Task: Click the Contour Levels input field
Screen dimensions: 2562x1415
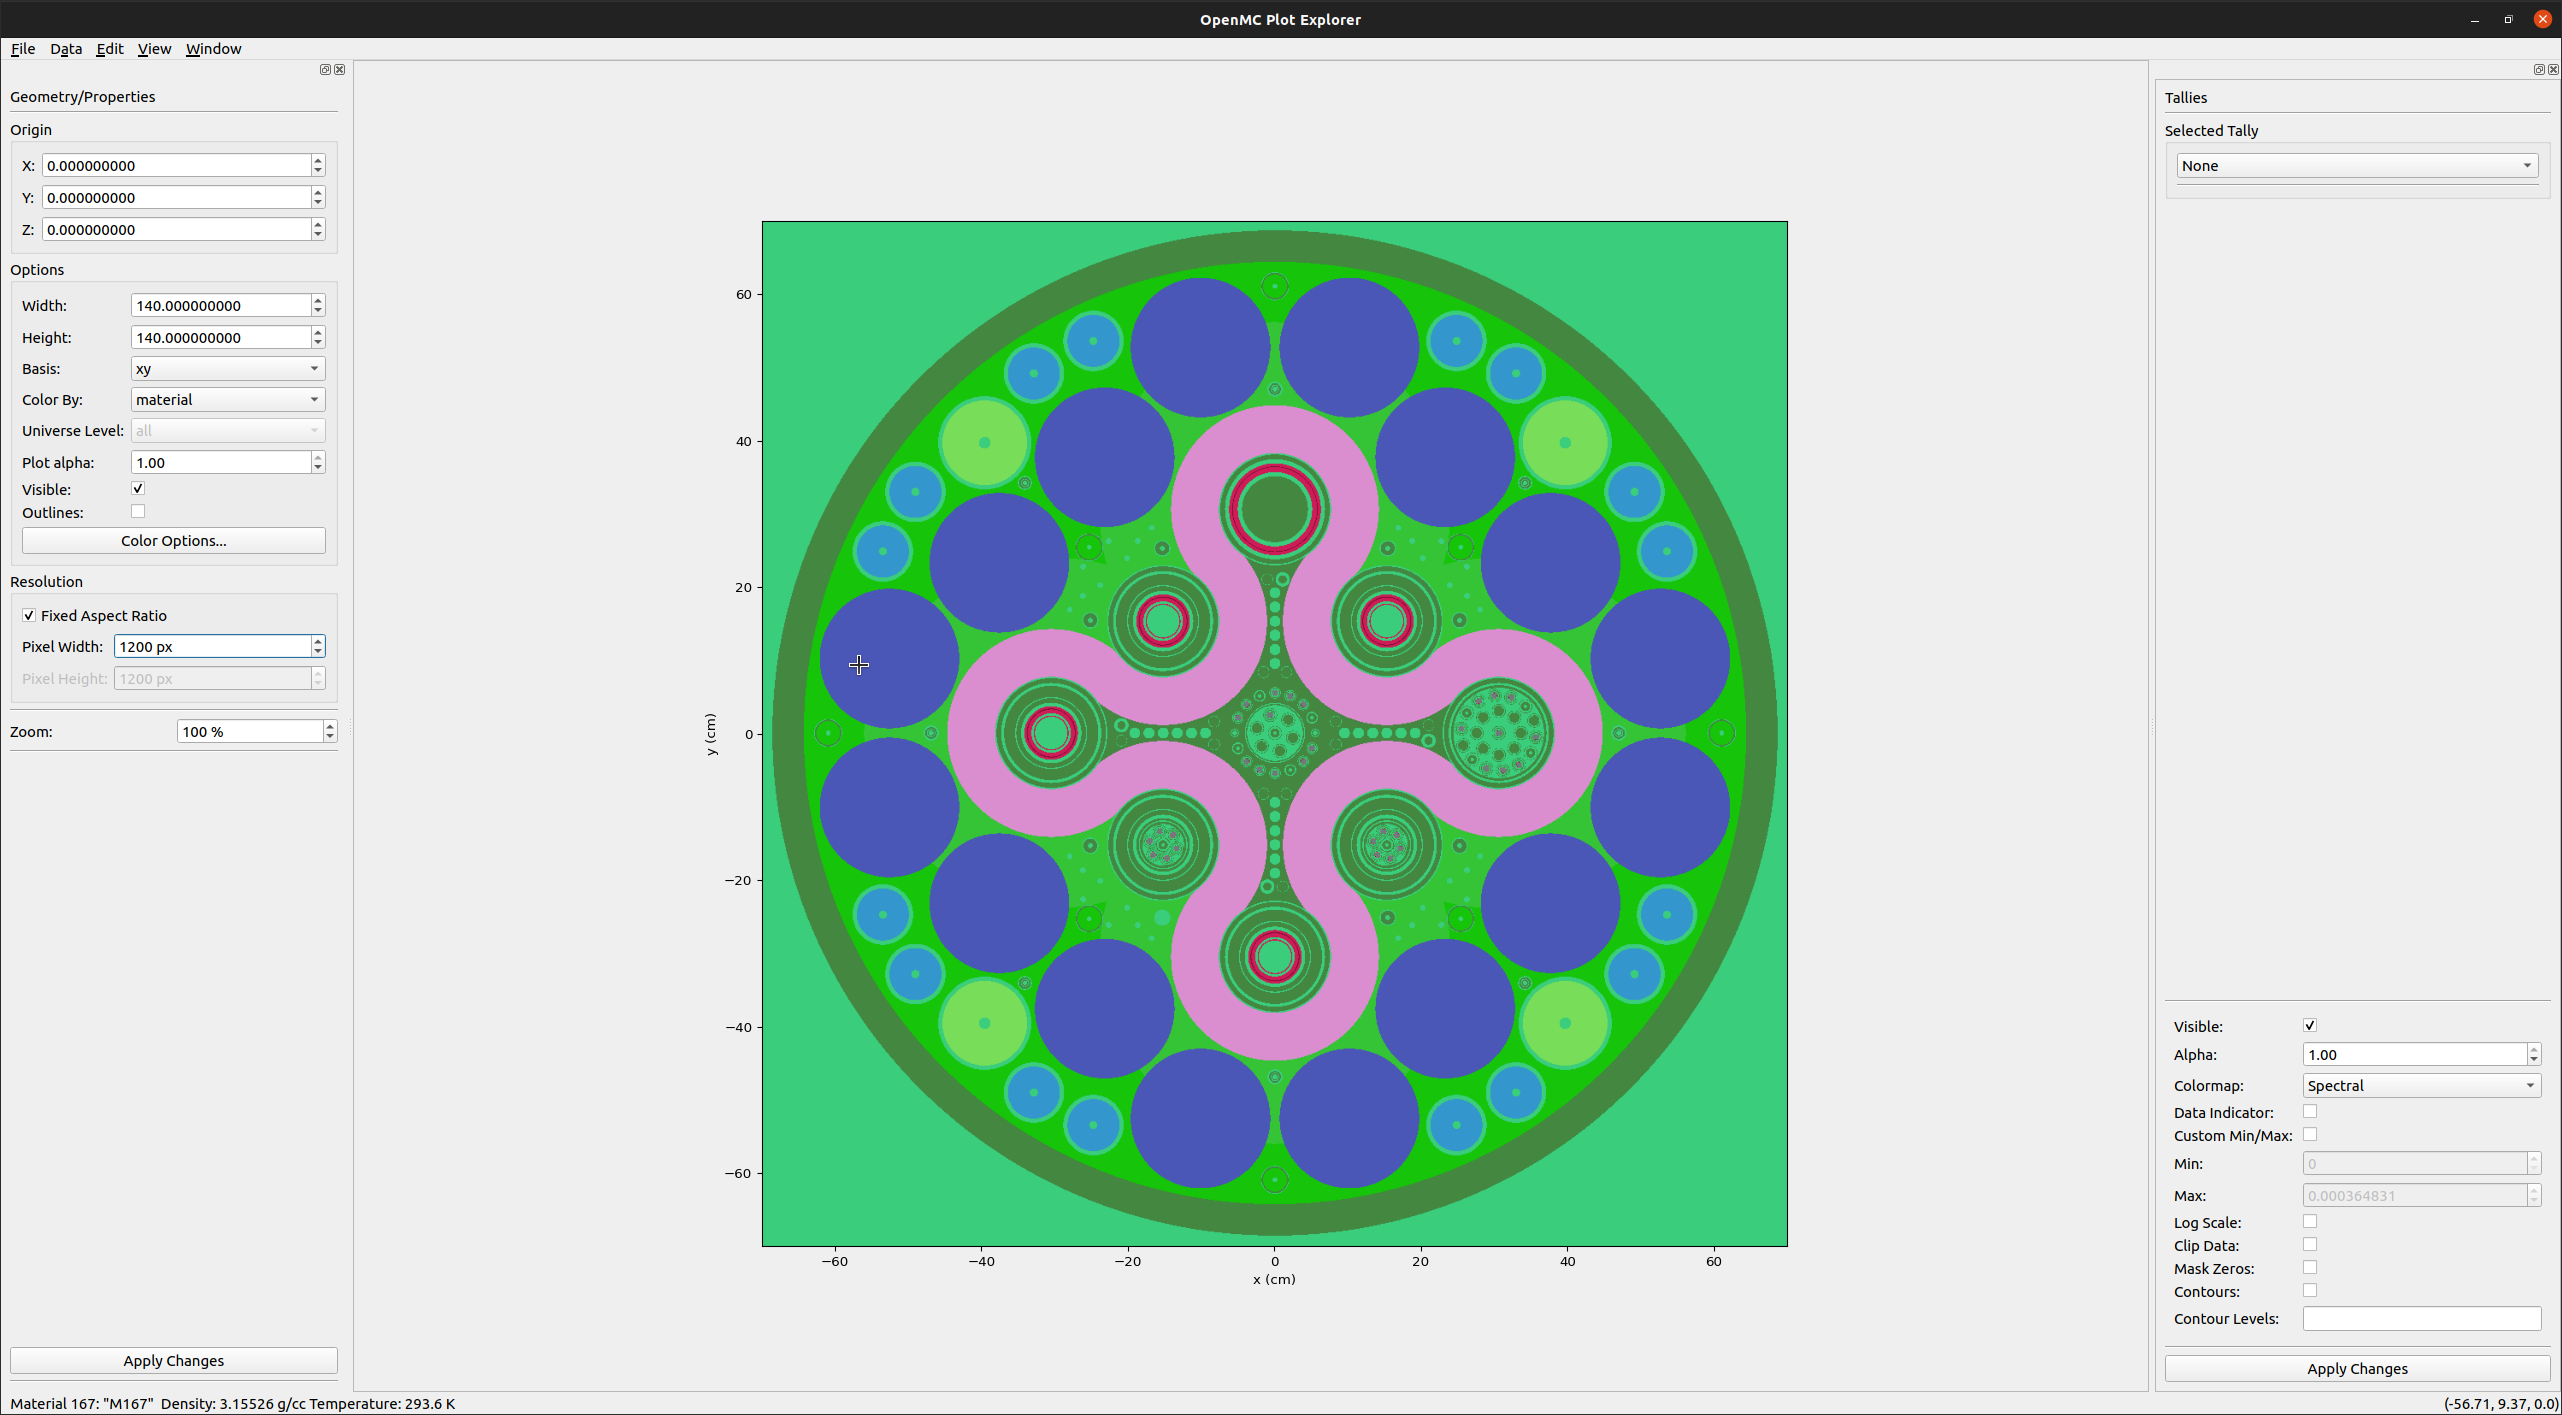Action: [2421, 1318]
